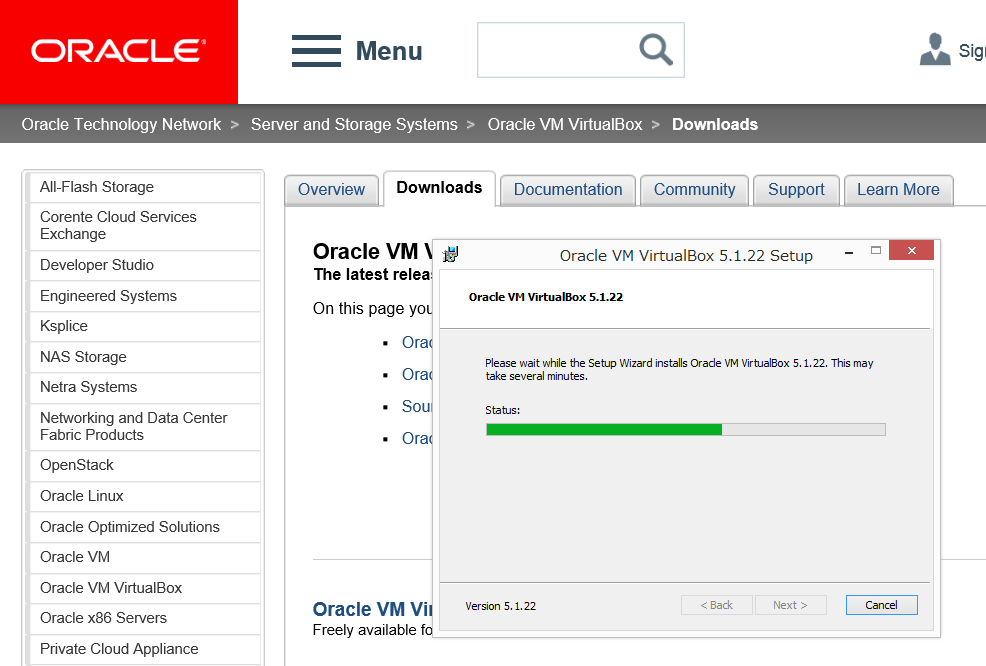Click the 'Please wait while the Setup Wizard' message

tap(679, 370)
